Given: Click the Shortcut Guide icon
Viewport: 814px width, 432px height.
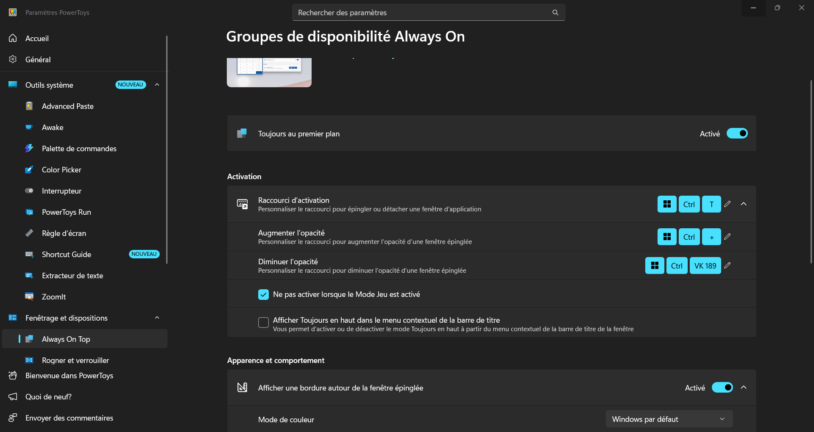Looking at the screenshot, I should (x=30, y=254).
